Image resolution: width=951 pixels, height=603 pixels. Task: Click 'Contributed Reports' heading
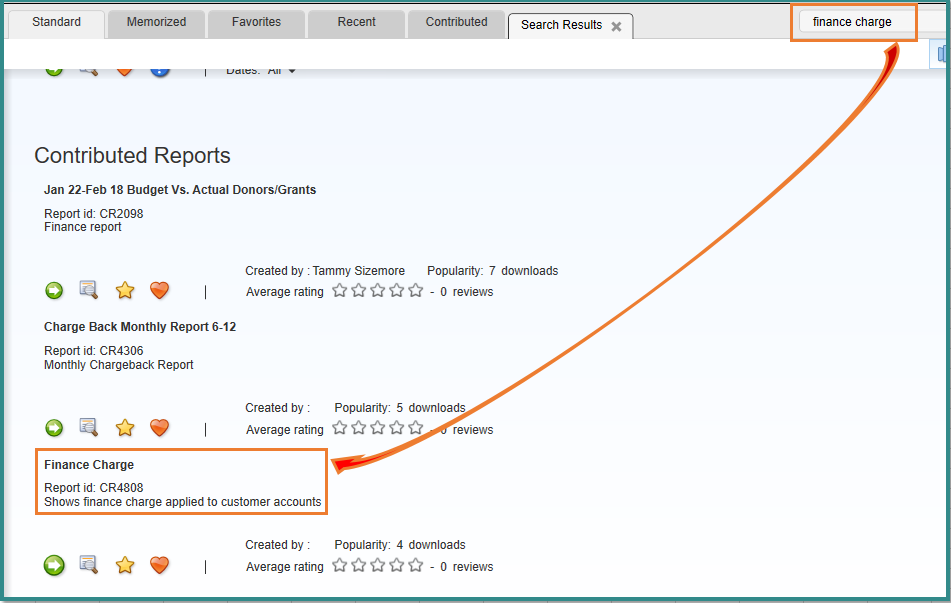coord(132,155)
